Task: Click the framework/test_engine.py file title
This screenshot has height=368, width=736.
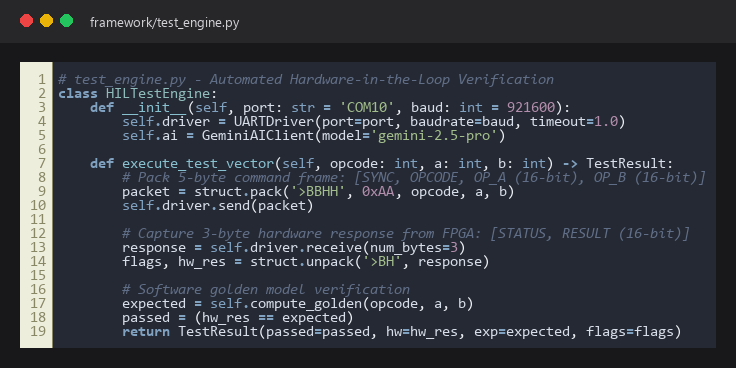Action: (164, 23)
